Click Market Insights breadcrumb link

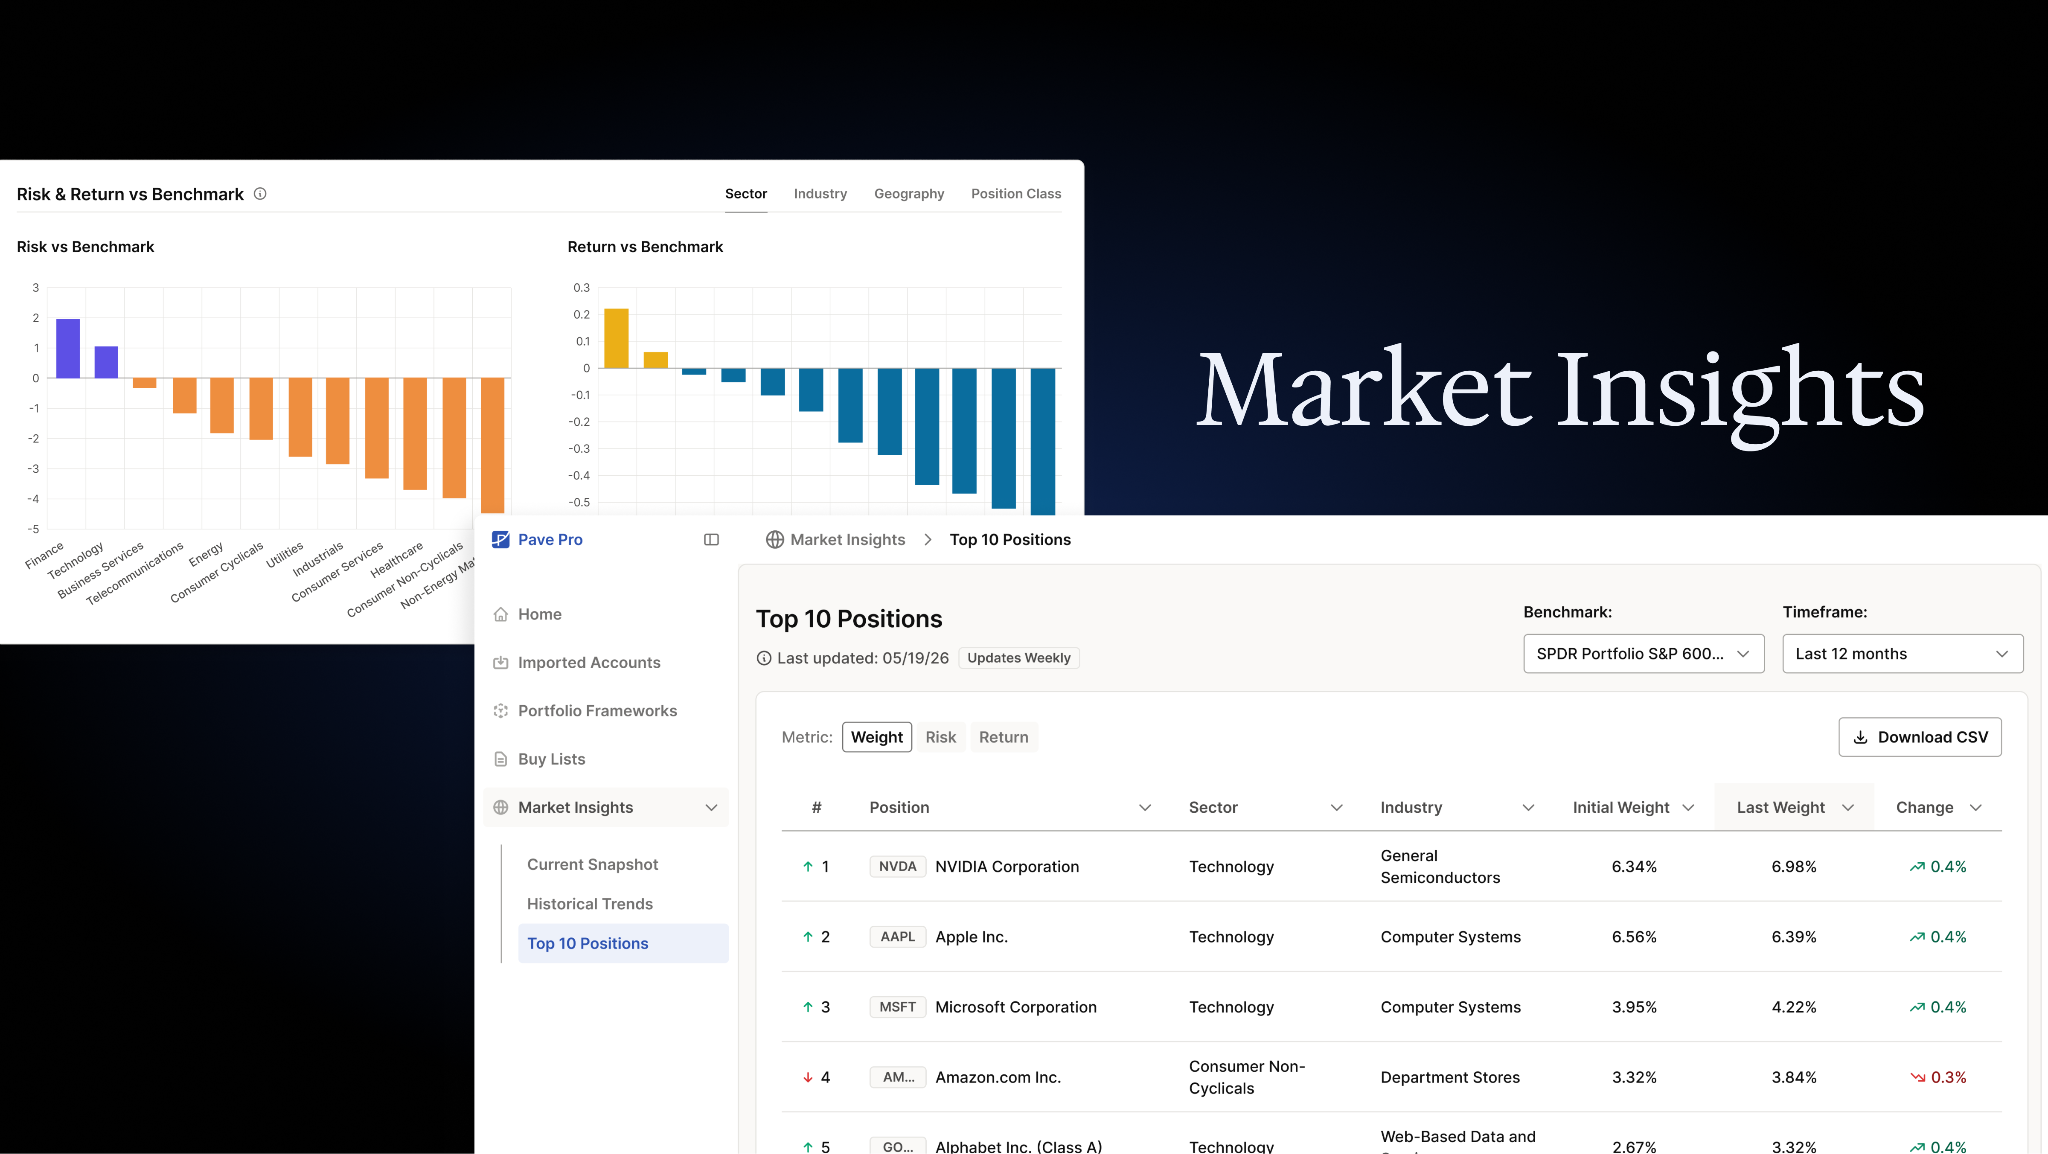(847, 539)
